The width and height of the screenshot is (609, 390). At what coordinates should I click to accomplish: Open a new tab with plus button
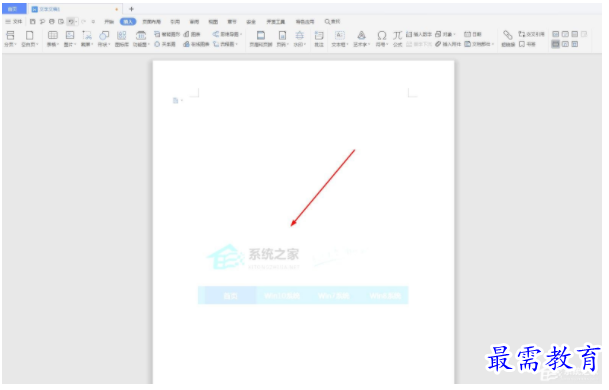click(x=131, y=9)
